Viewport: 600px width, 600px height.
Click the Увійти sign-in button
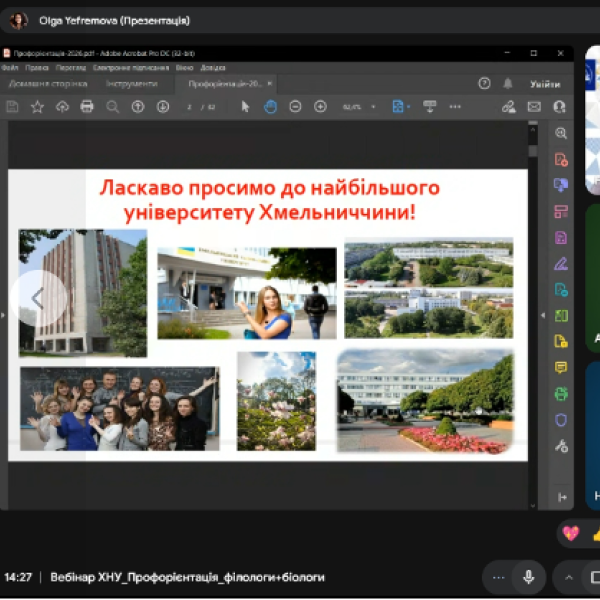[545, 84]
